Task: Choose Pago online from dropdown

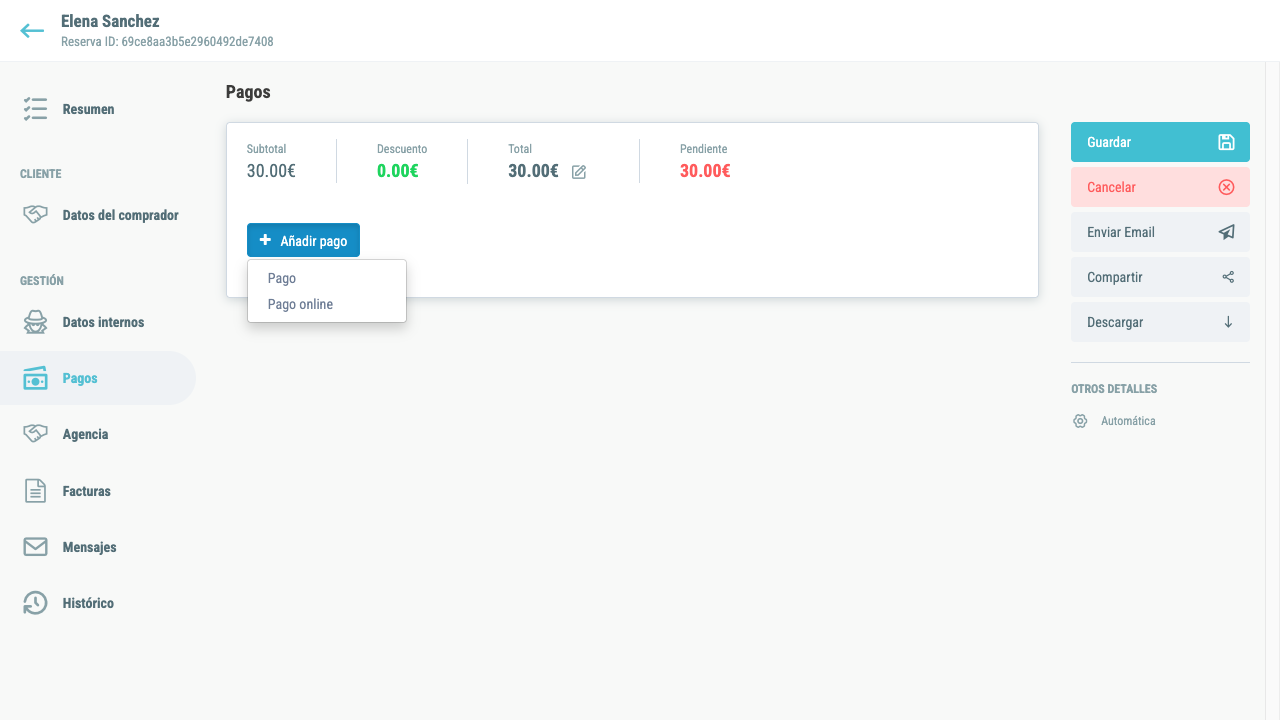Action: [x=326, y=304]
